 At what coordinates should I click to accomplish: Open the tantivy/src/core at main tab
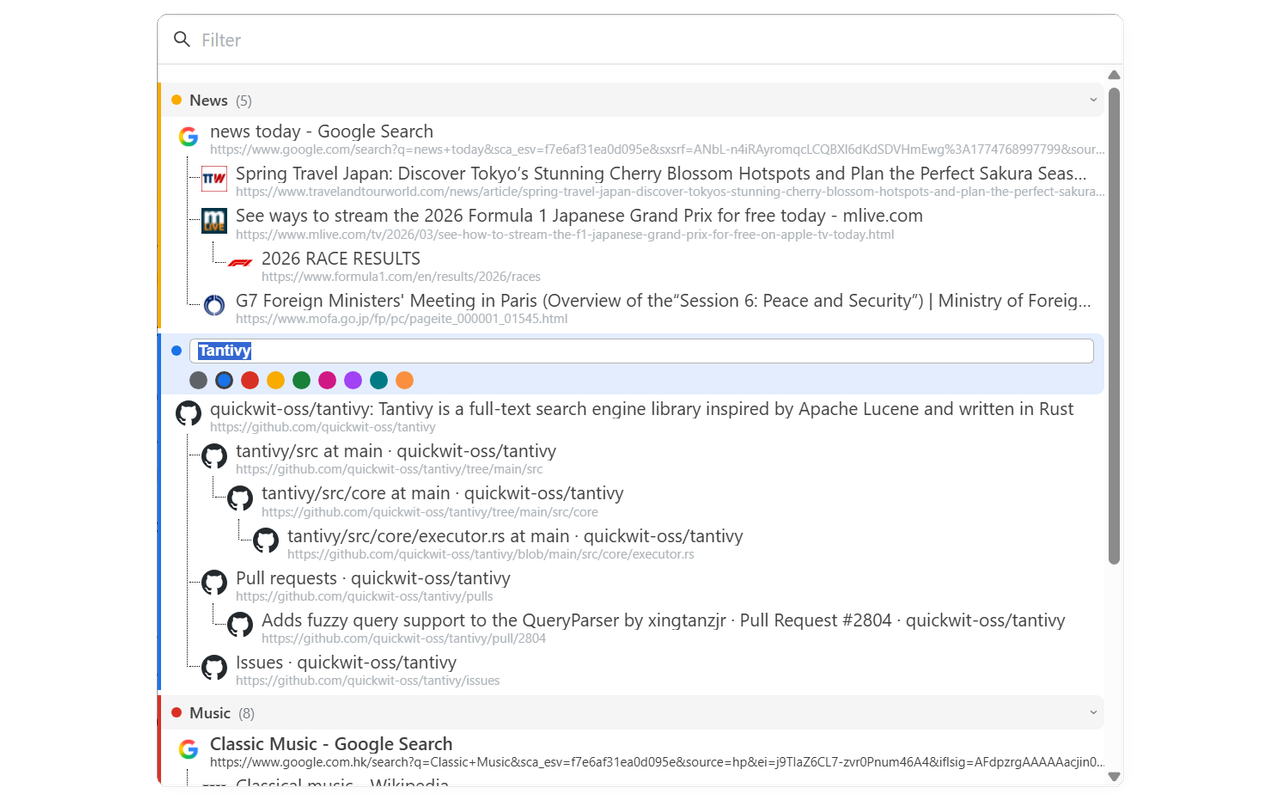point(443,493)
